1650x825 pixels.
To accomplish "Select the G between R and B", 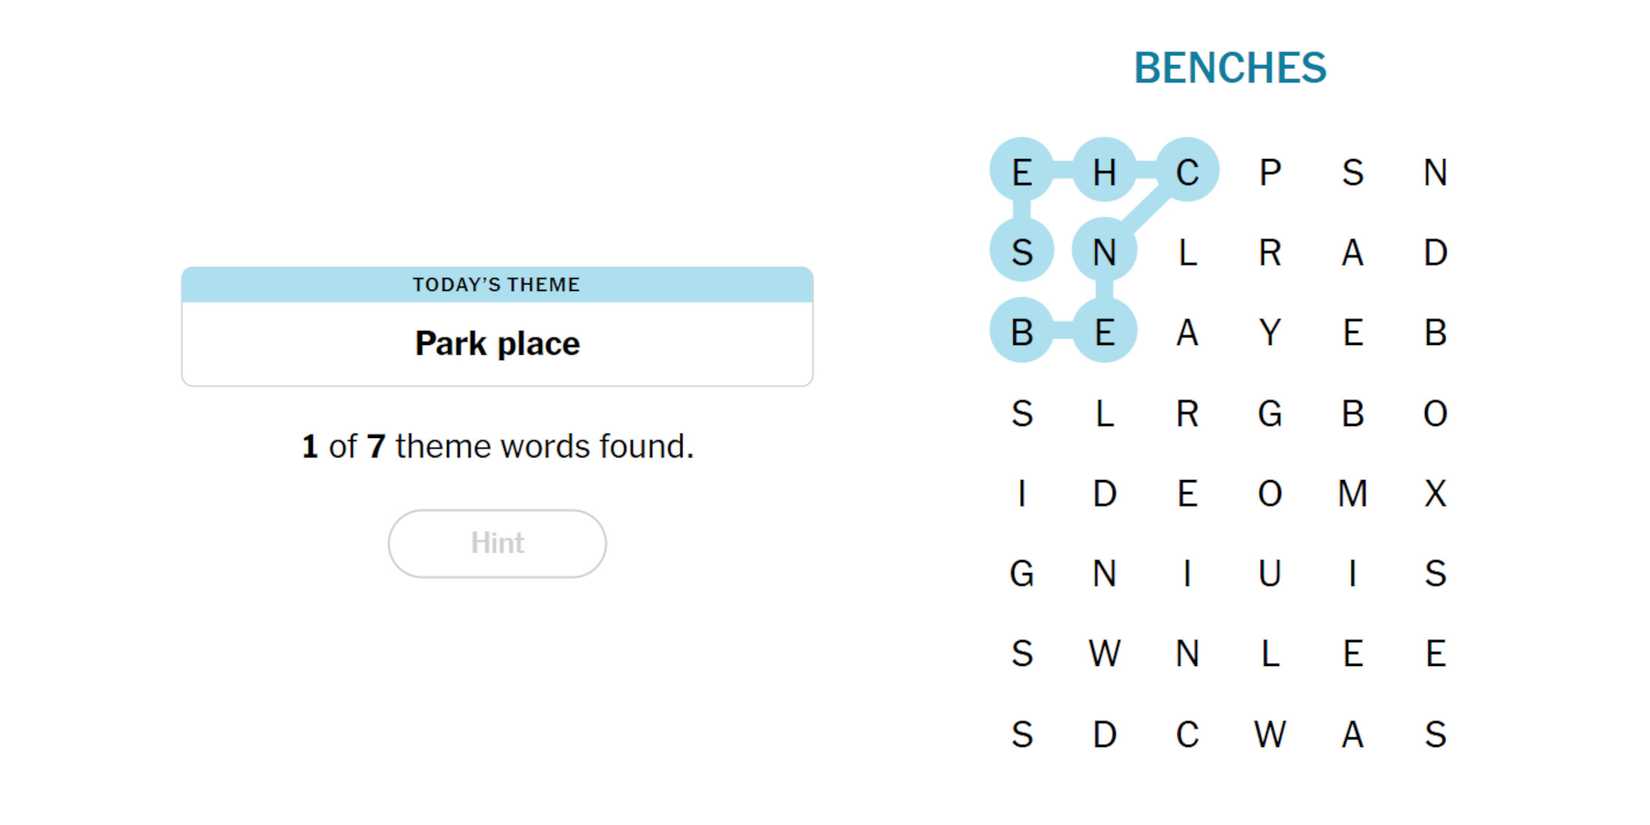I will pyautogui.click(x=1270, y=413).
